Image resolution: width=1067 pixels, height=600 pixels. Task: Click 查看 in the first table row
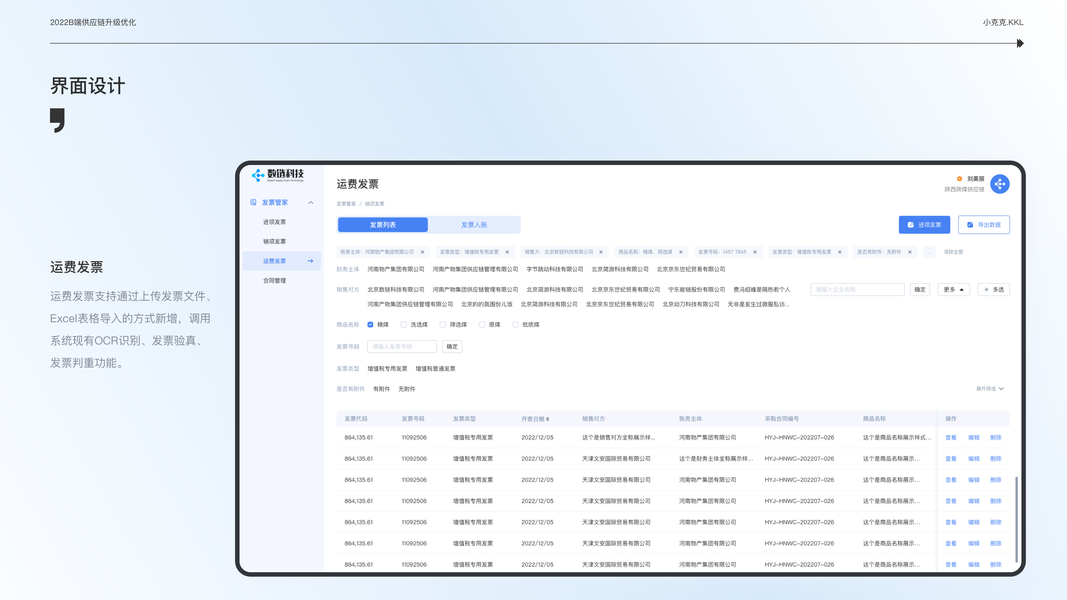[x=951, y=438]
